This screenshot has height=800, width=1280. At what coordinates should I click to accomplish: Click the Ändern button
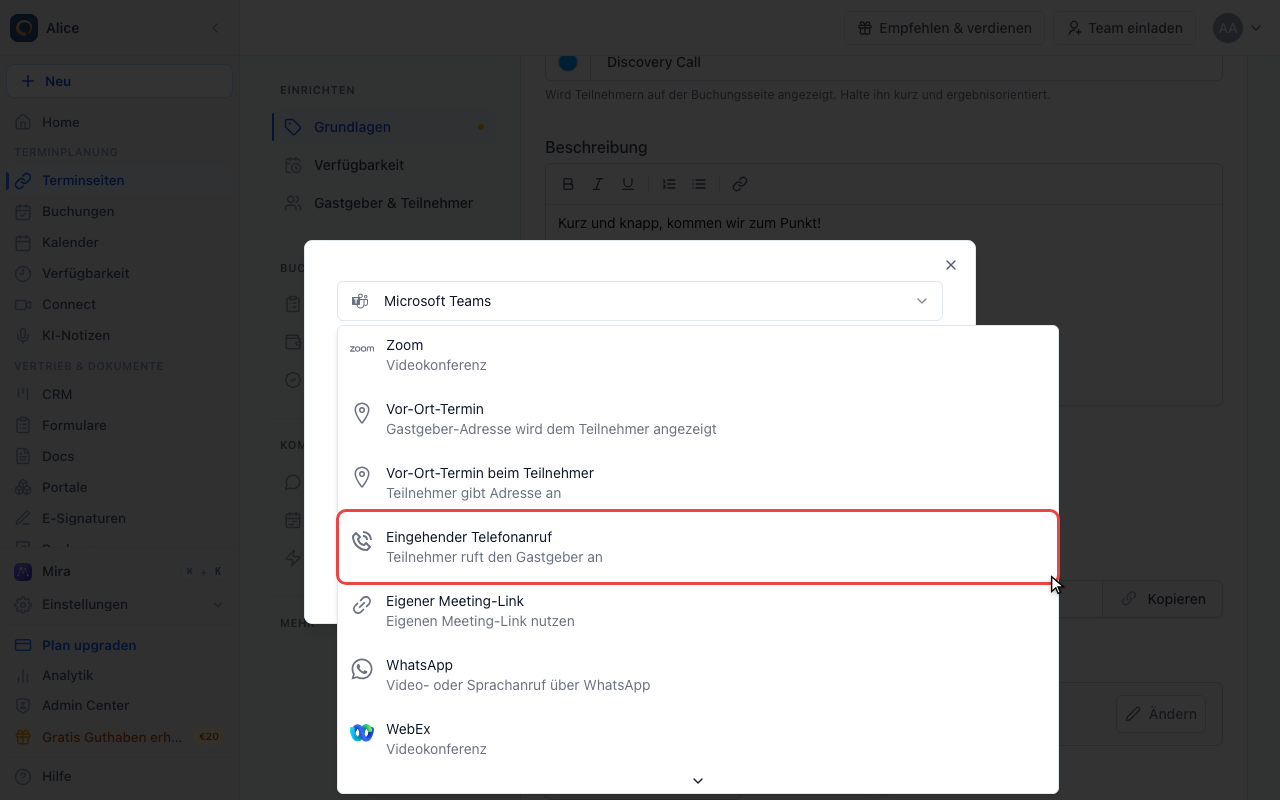click(1161, 714)
